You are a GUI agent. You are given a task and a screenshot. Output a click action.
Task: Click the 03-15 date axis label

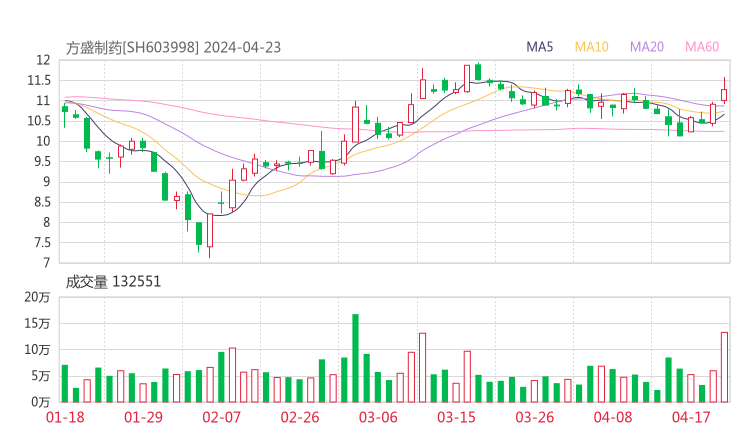pyautogui.click(x=456, y=417)
